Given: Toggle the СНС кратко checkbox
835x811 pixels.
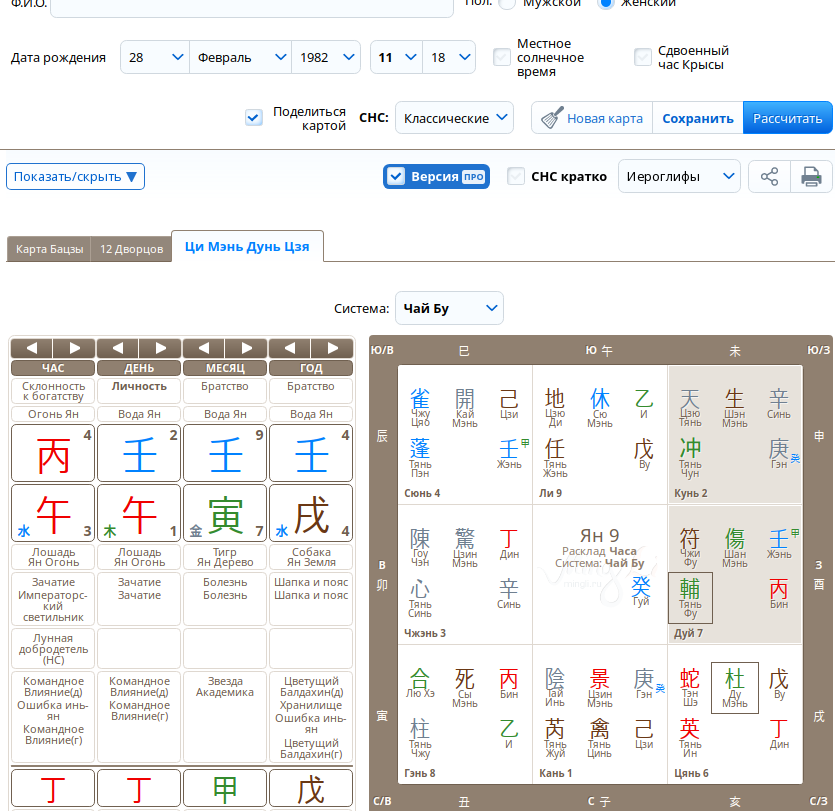Looking at the screenshot, I should tap(515, 176).
